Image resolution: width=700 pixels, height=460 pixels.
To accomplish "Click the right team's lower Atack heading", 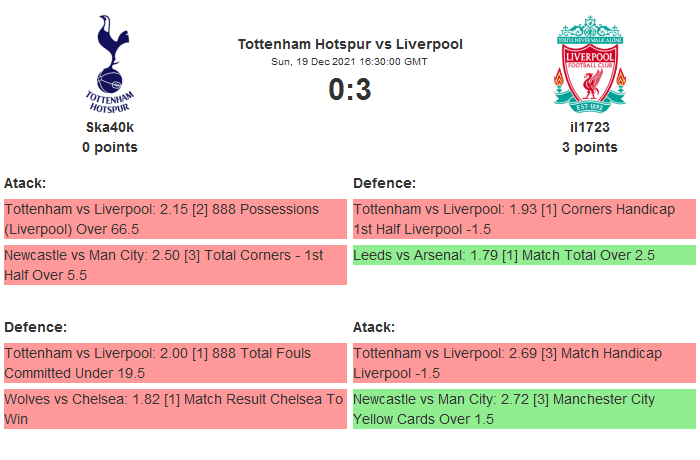I will point(374,327).
